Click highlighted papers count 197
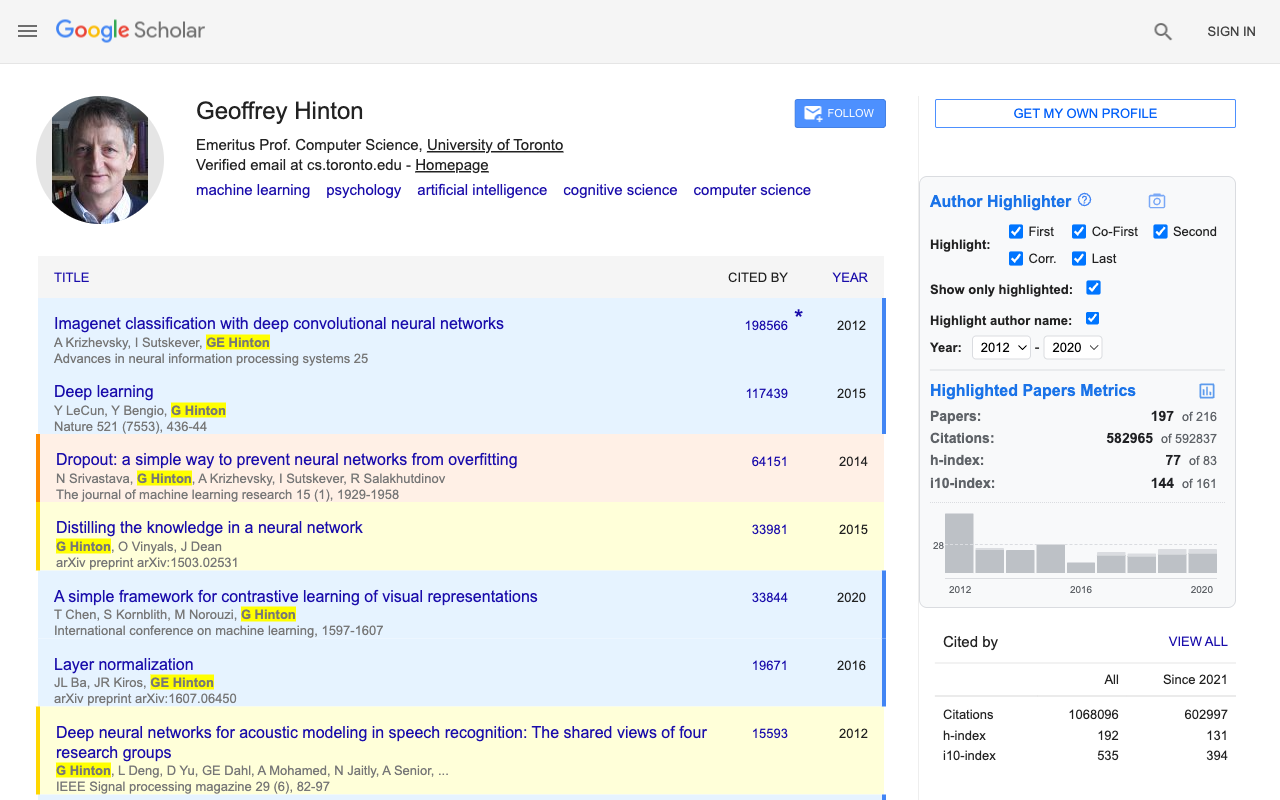This screenshot has width=1280, height=800. pyautogui.click(x=1162, y=416)
